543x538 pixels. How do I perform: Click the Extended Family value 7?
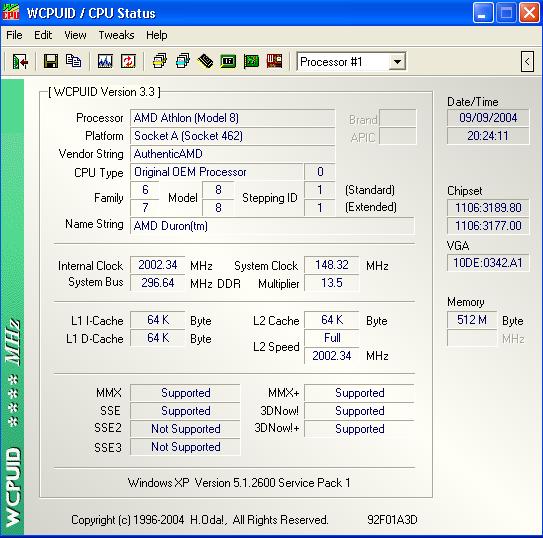click(x=145, y=208)
